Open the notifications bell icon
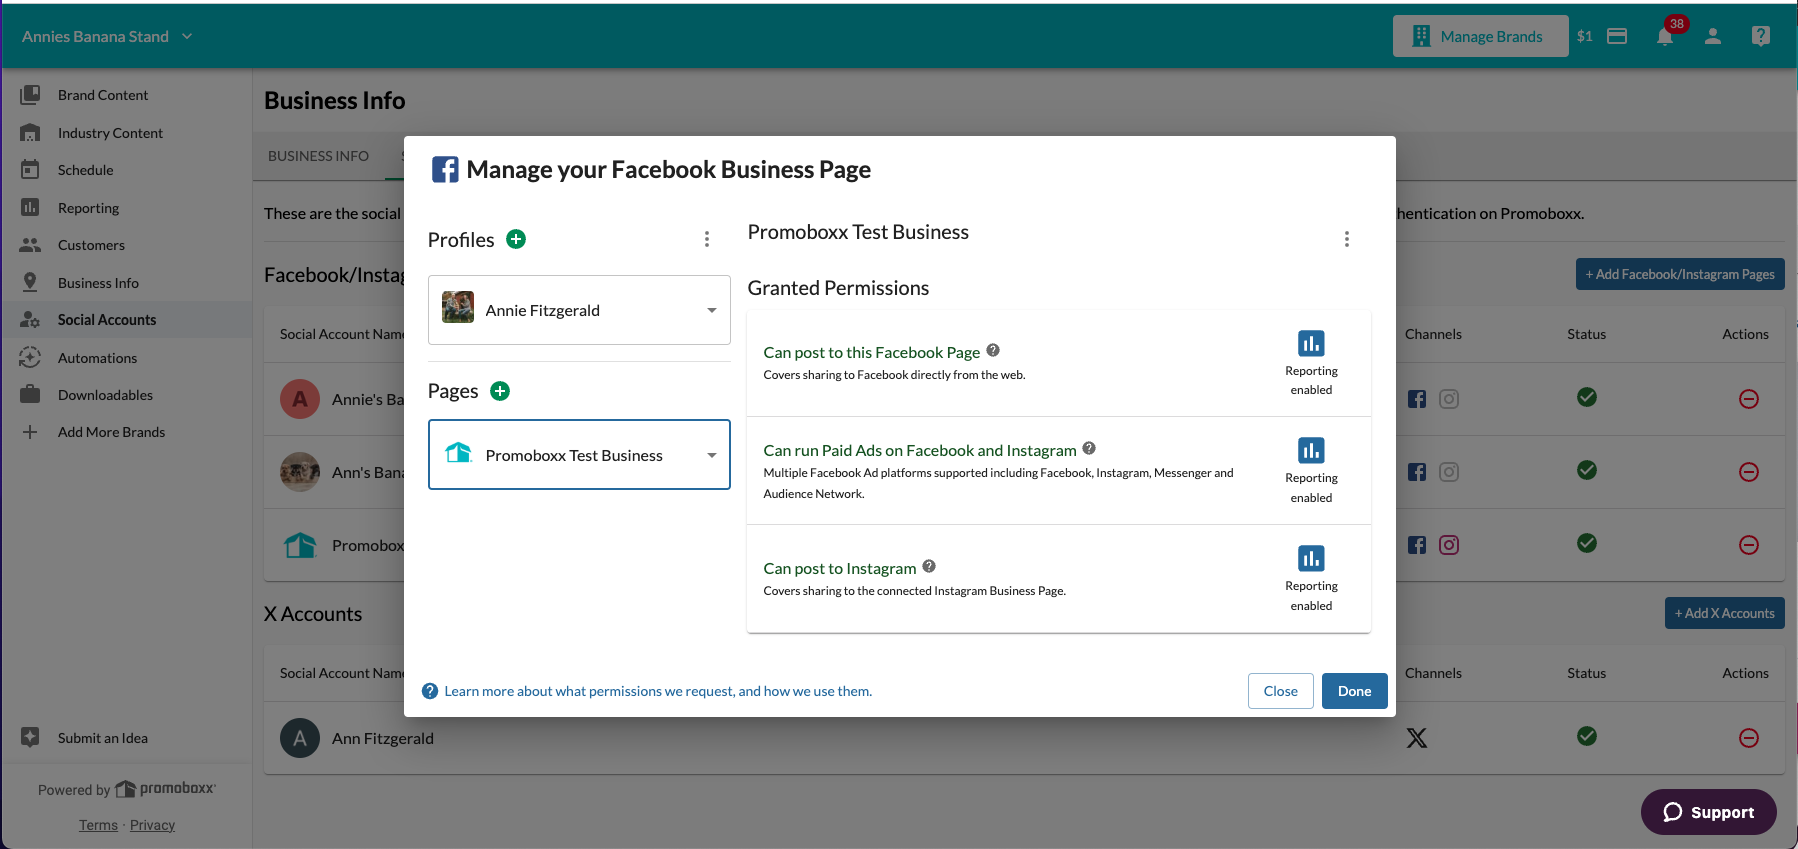The image size is (1798, 849). pyautogui.click(x=1665, y=37)
